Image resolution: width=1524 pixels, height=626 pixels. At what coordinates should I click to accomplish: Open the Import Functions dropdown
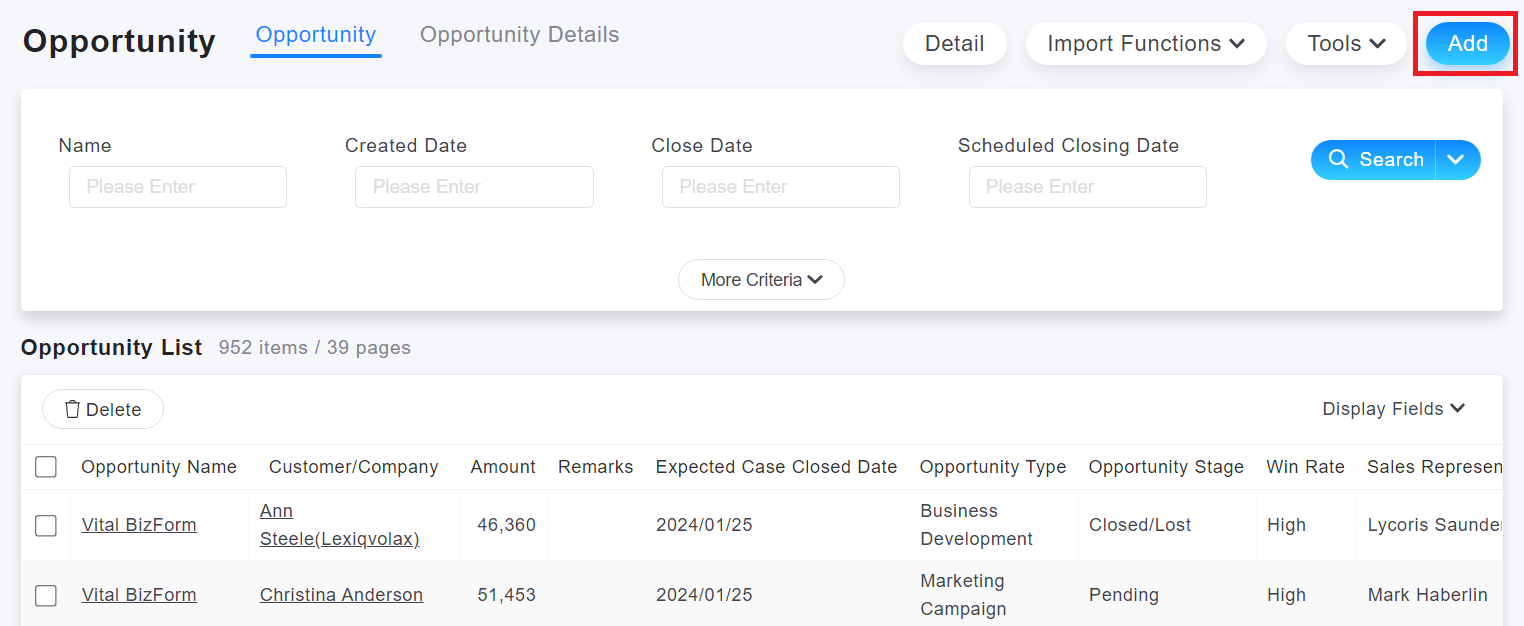coord(1146,44)
